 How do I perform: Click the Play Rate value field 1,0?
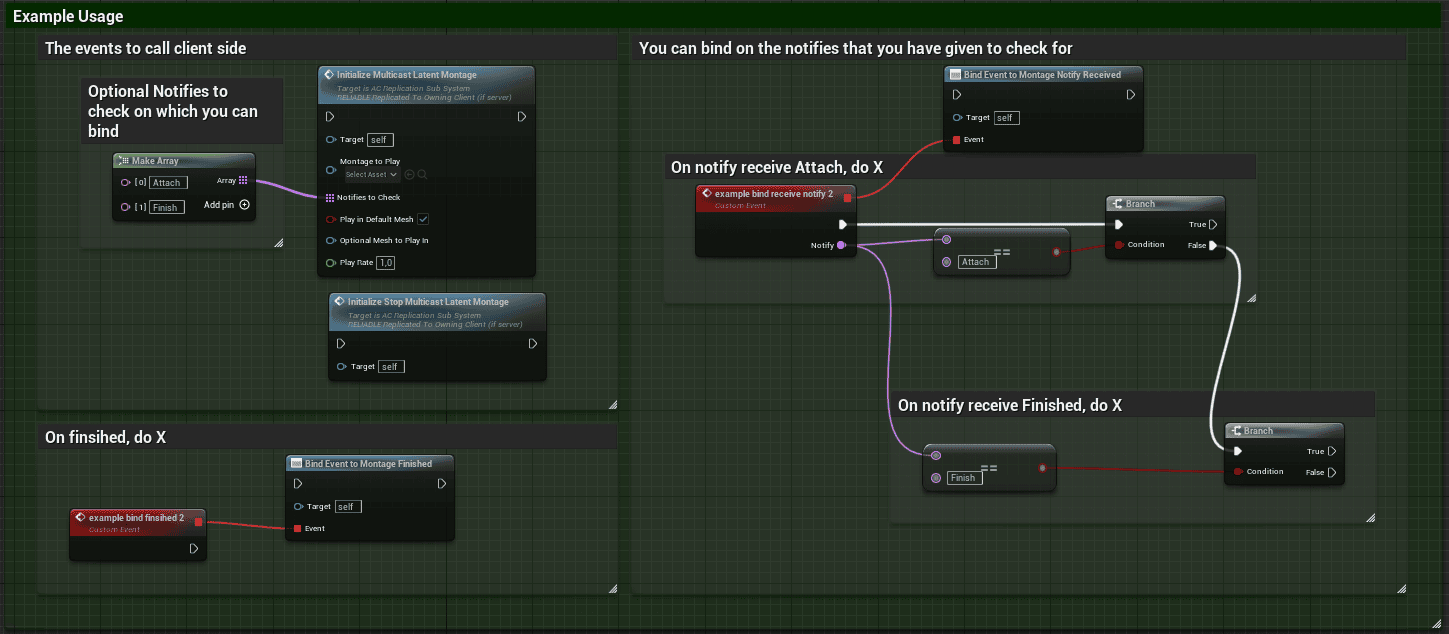[386, 262]
